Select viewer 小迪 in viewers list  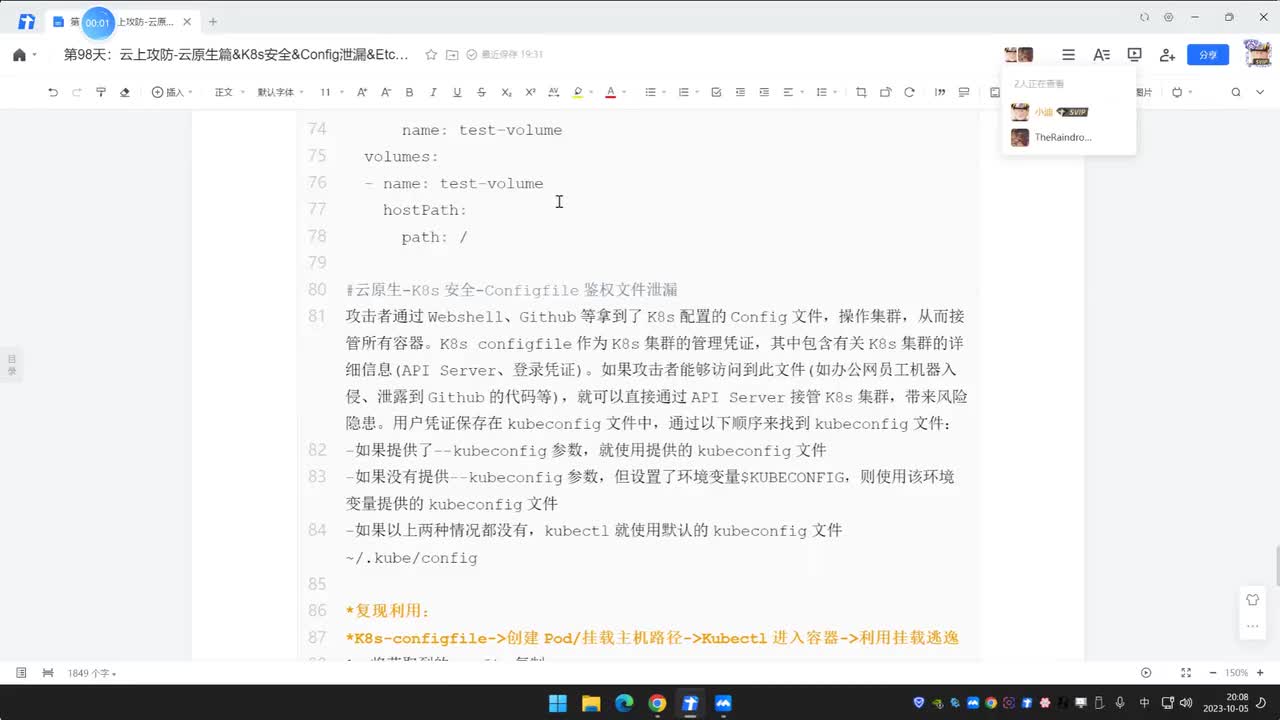pos(1069,112)
